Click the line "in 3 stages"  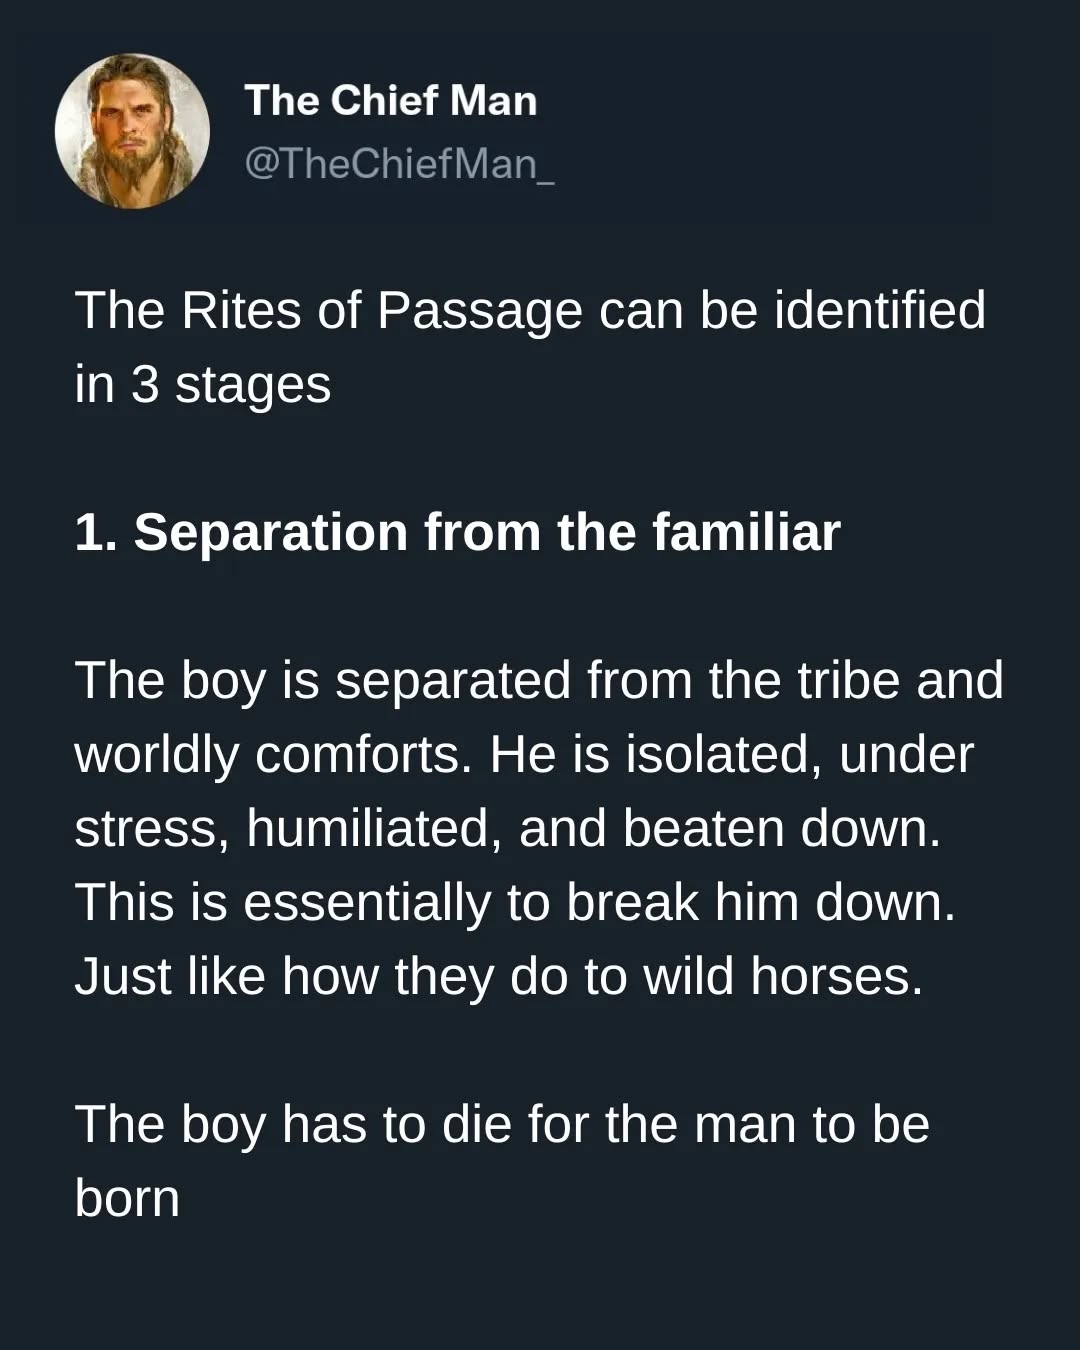click(x=202, y=385)
